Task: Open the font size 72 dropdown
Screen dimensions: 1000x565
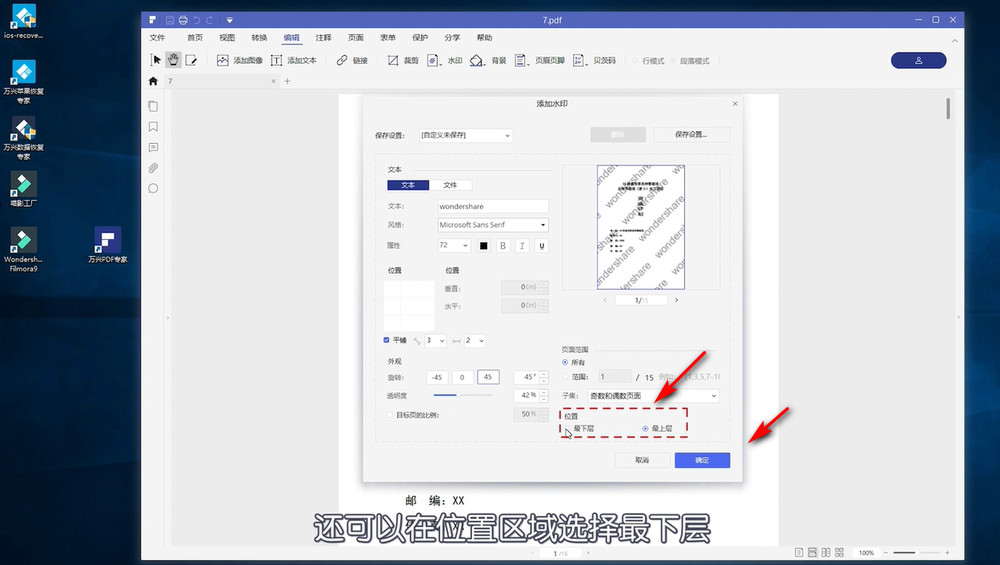Action: pyautogui.click(x=453, y=246)
